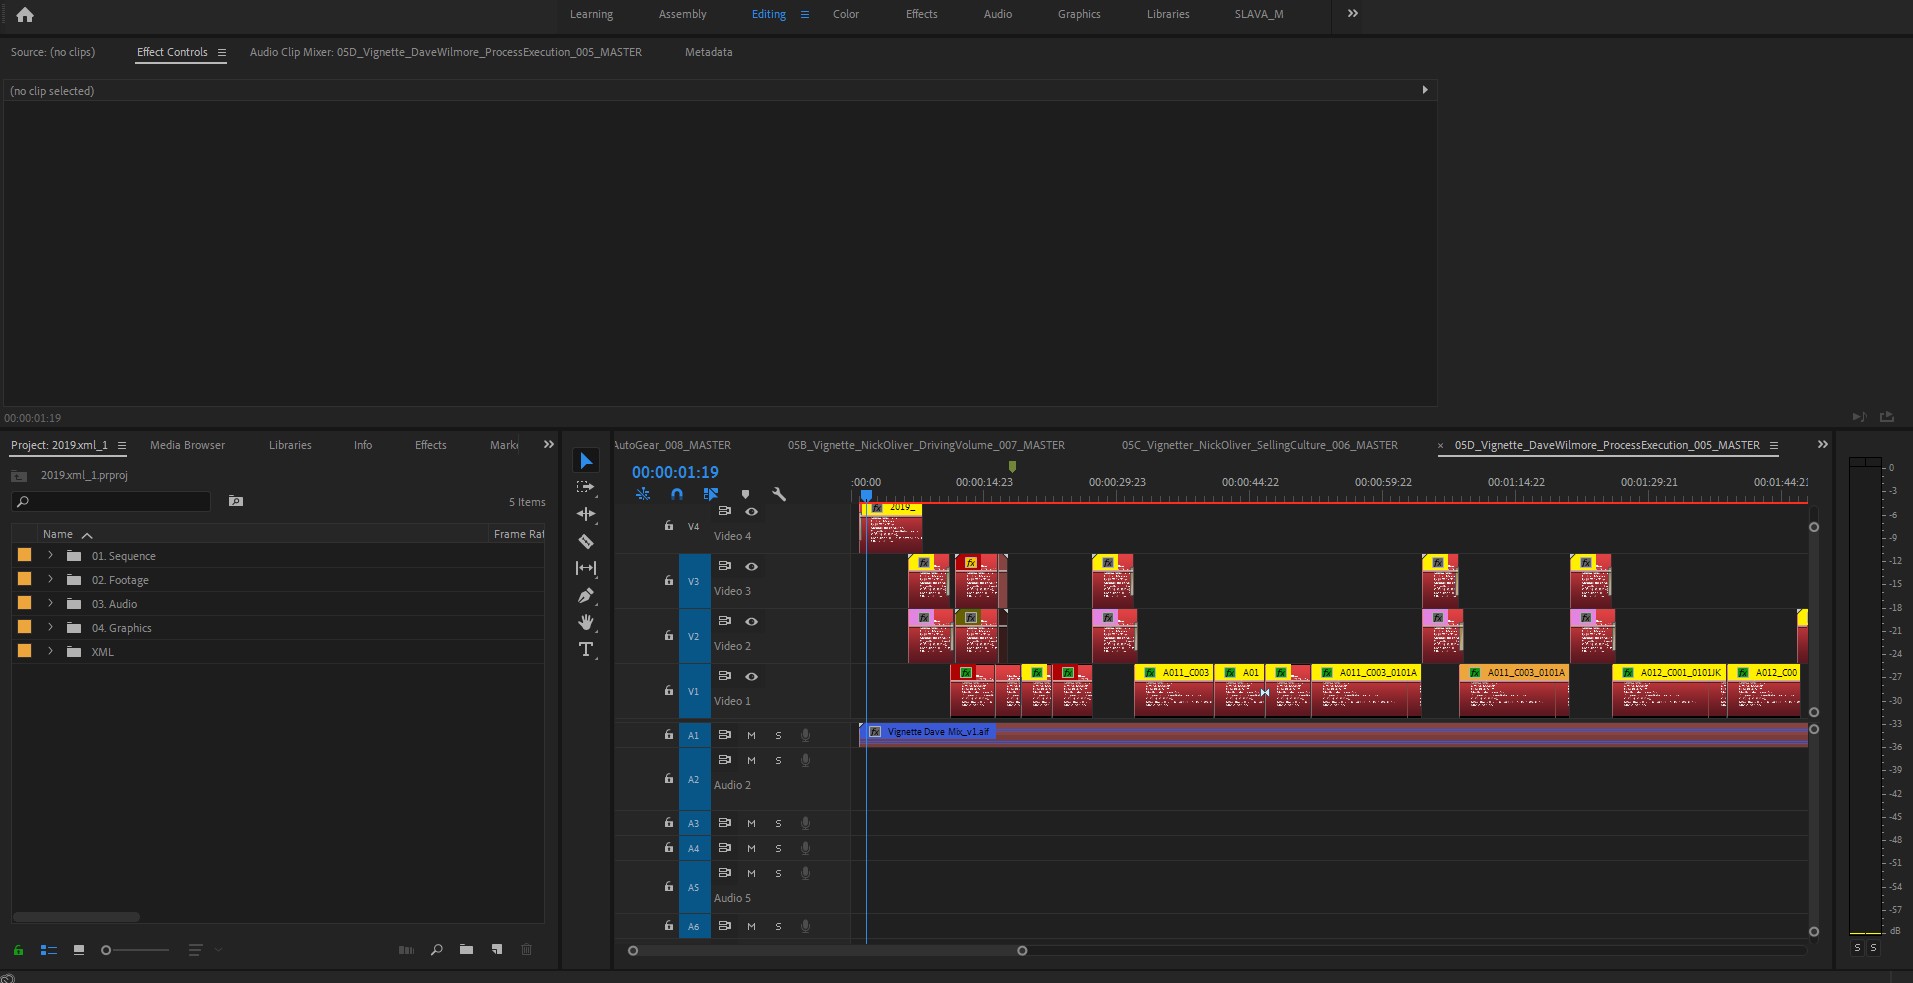Toggle project writable green lock icon
Viewport: 1913px width, 983px height.
(x=18, y=950)
